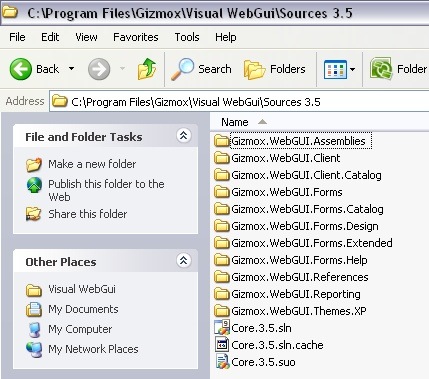The image size is (429, 379).
Task: Open the Favorites menu
Action: [136, 37]
